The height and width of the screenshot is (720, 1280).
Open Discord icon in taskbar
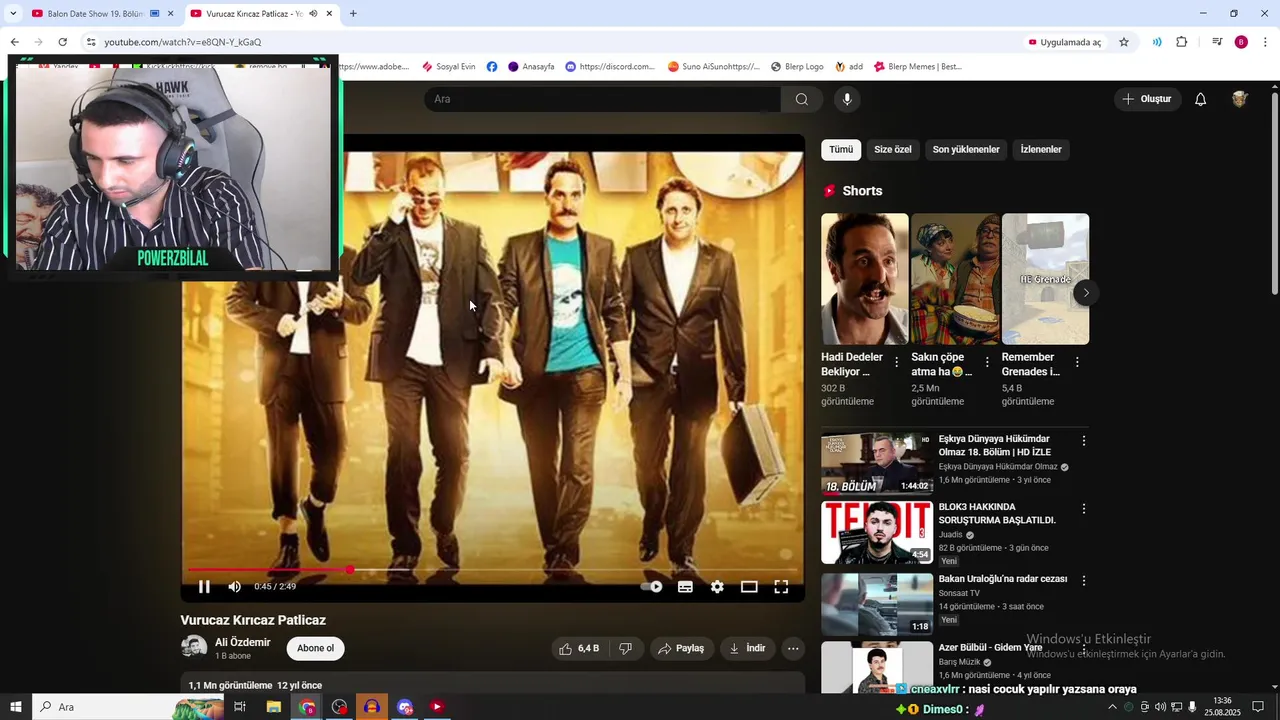coord(405,707)
